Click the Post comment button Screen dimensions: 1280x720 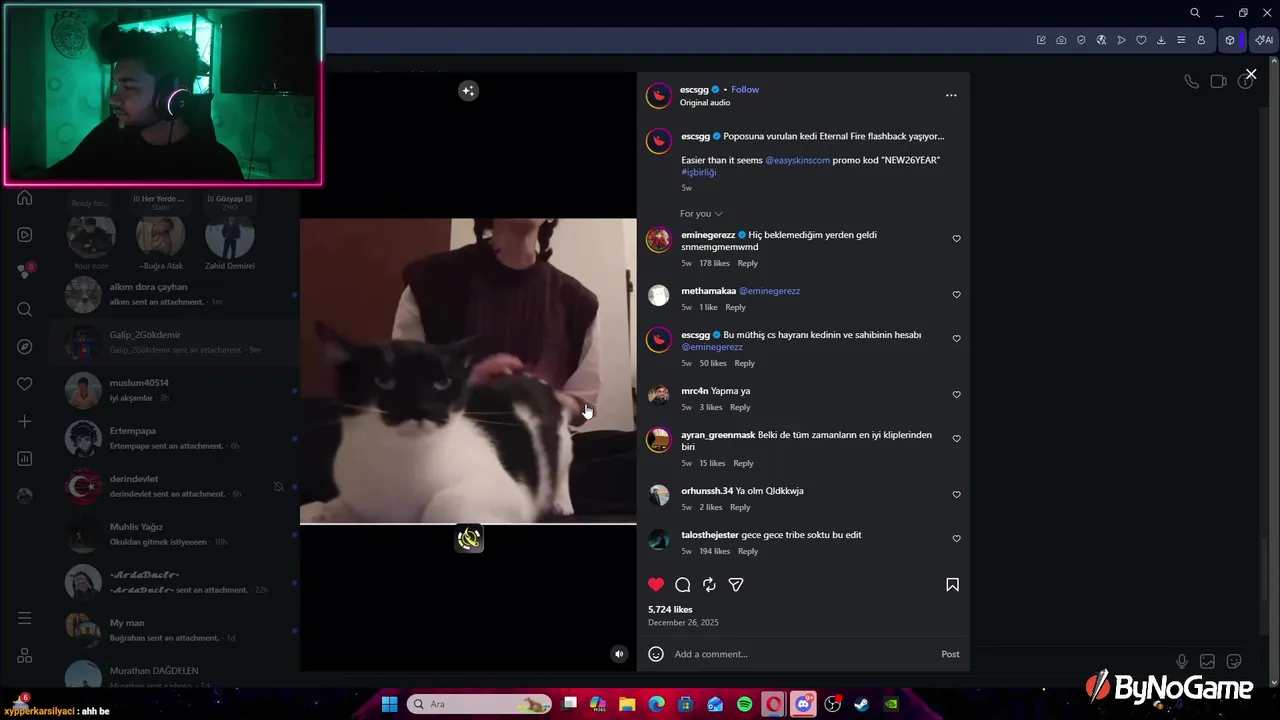coord(950,654)
